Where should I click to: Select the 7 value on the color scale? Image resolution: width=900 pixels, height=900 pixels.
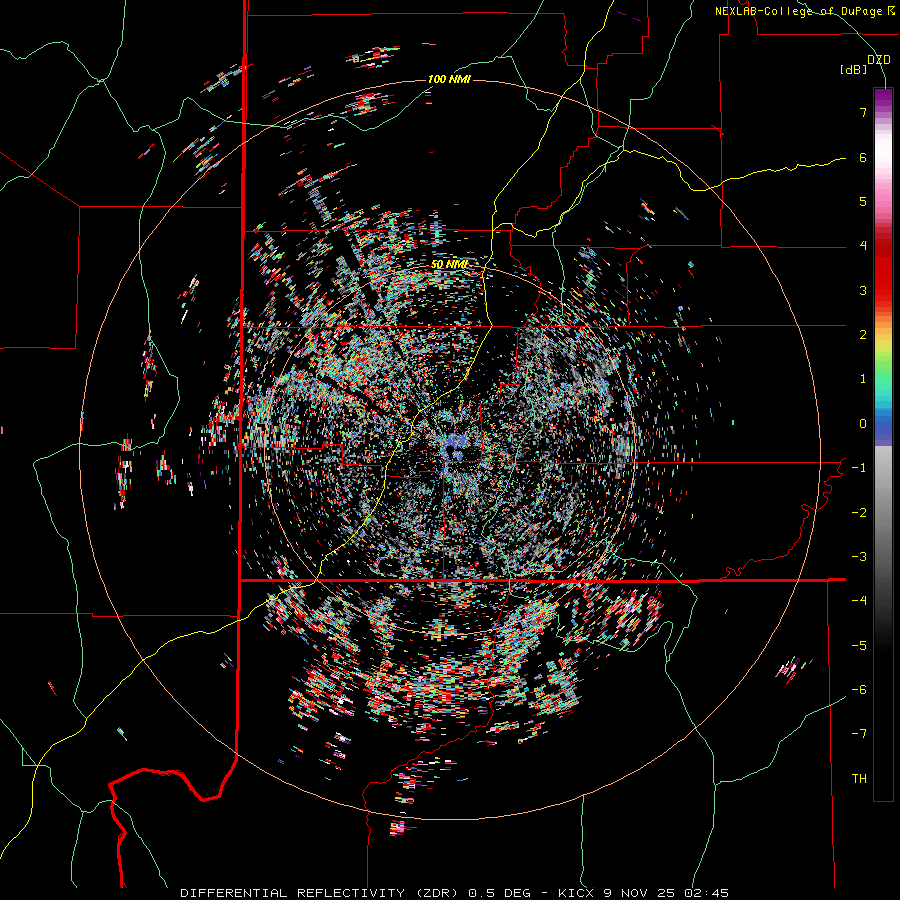pyautogui.click(x=863, y=112)
